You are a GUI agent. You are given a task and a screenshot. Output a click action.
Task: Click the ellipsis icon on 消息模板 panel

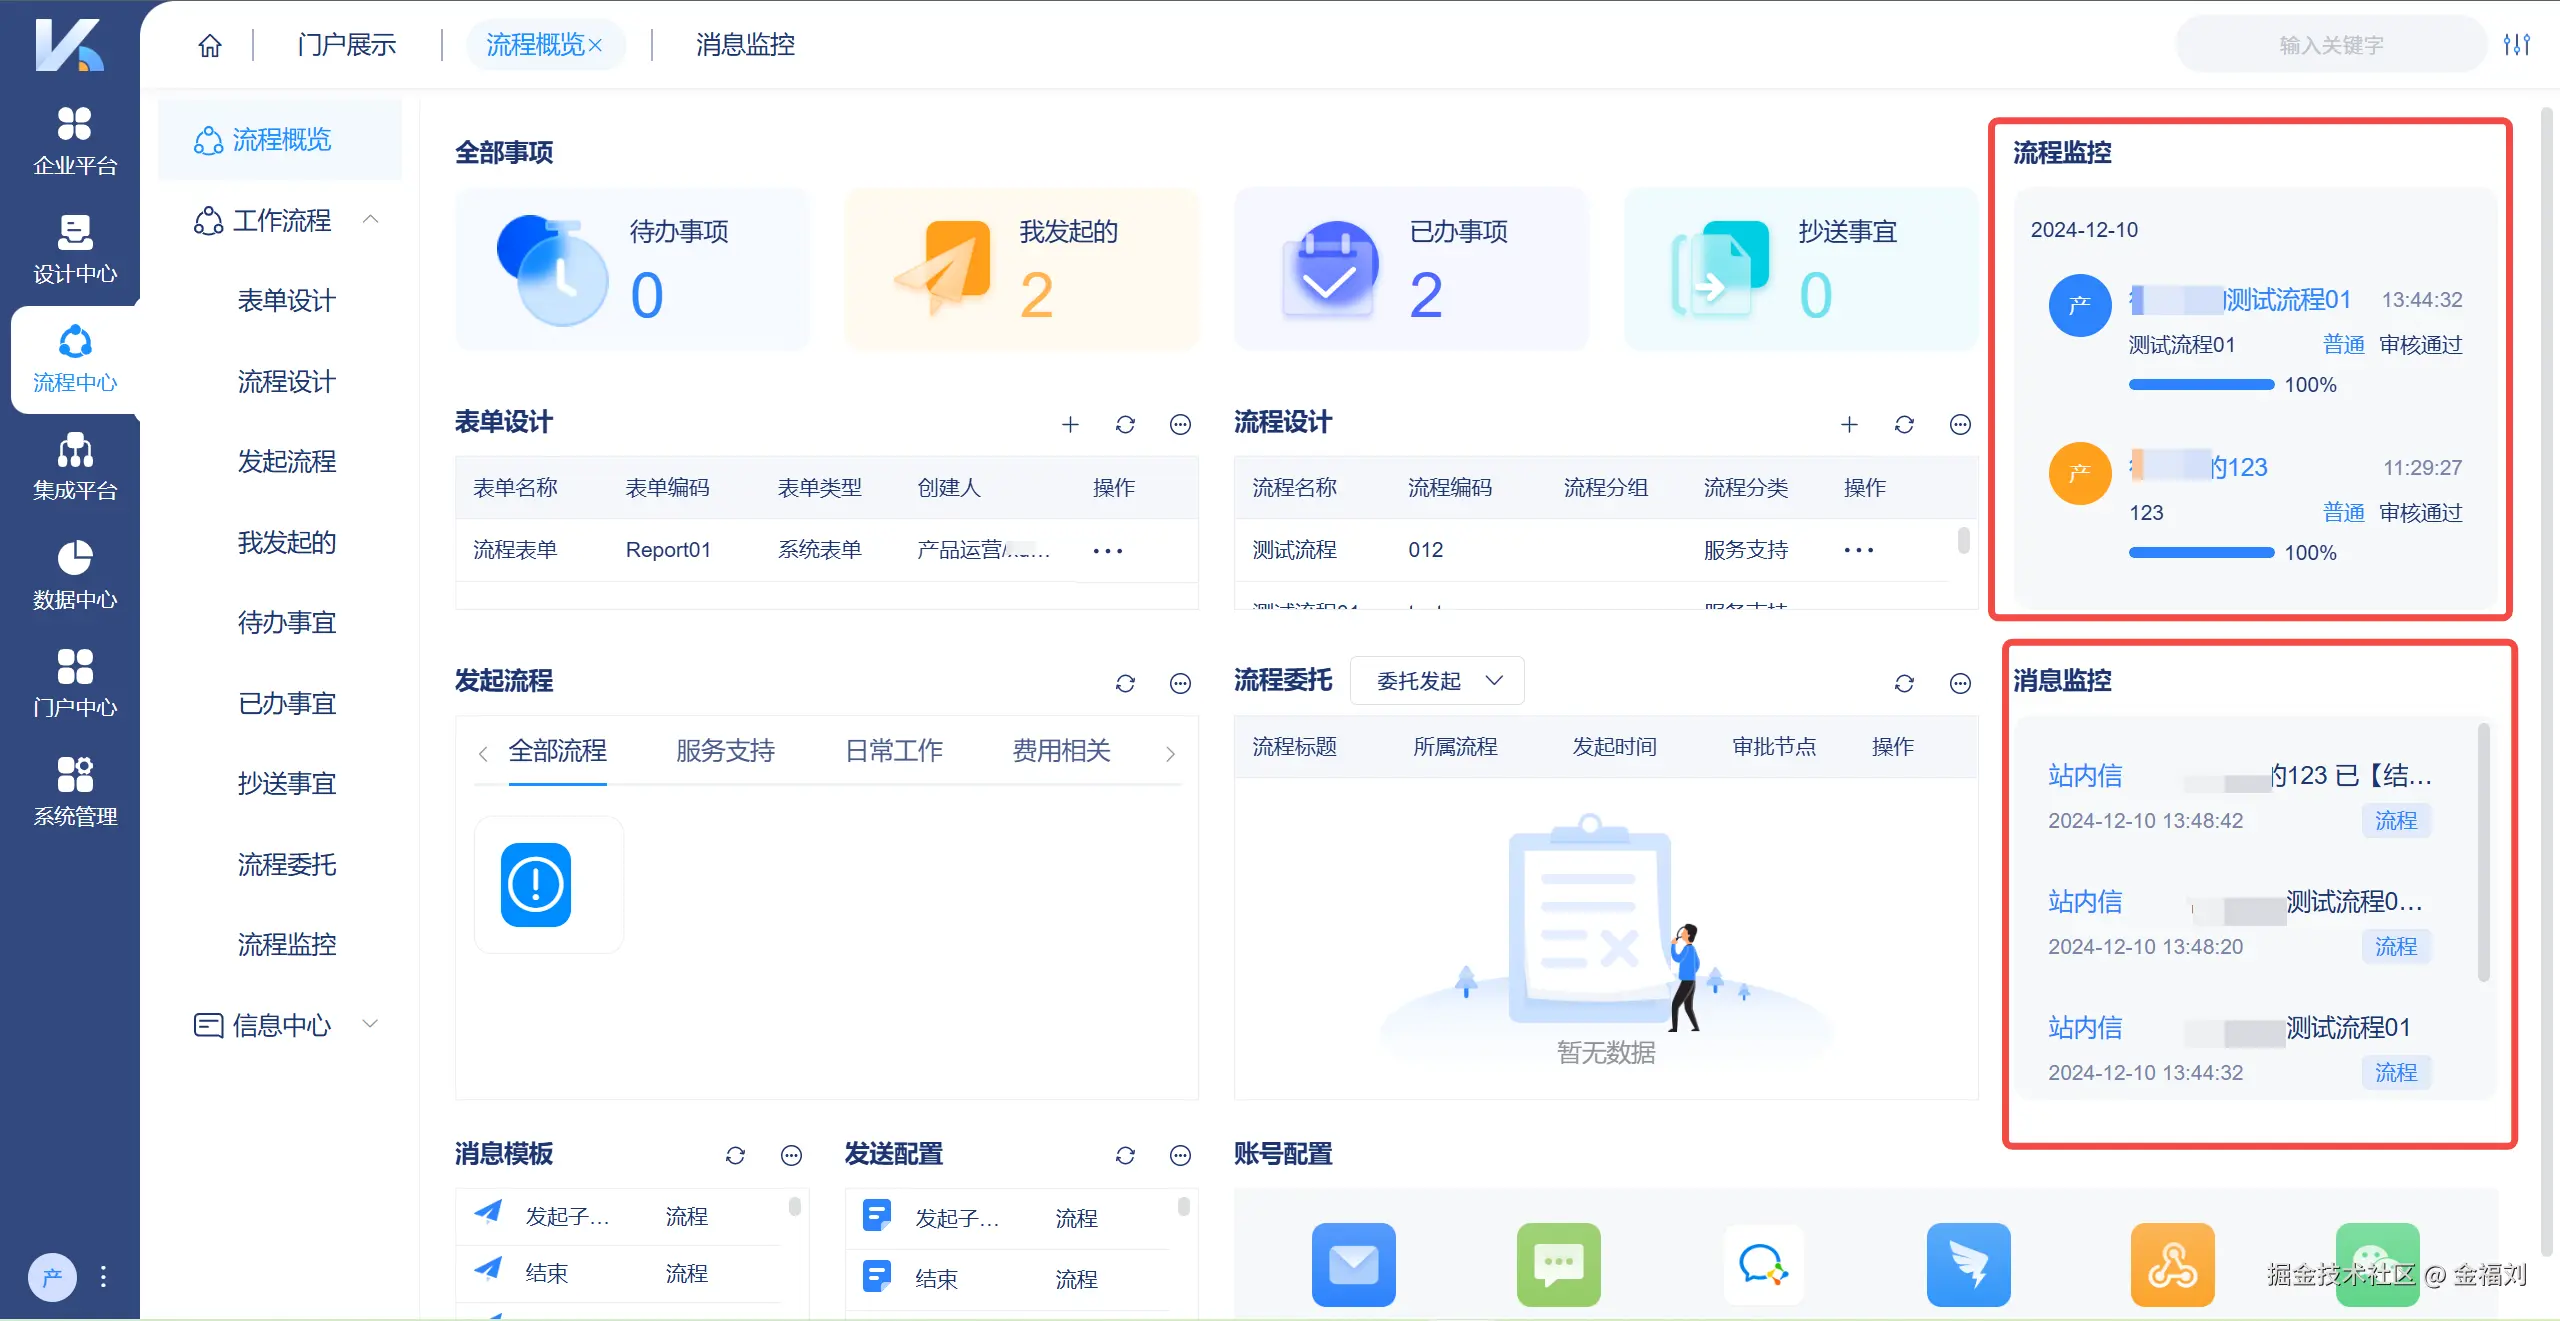(790, 1155)
